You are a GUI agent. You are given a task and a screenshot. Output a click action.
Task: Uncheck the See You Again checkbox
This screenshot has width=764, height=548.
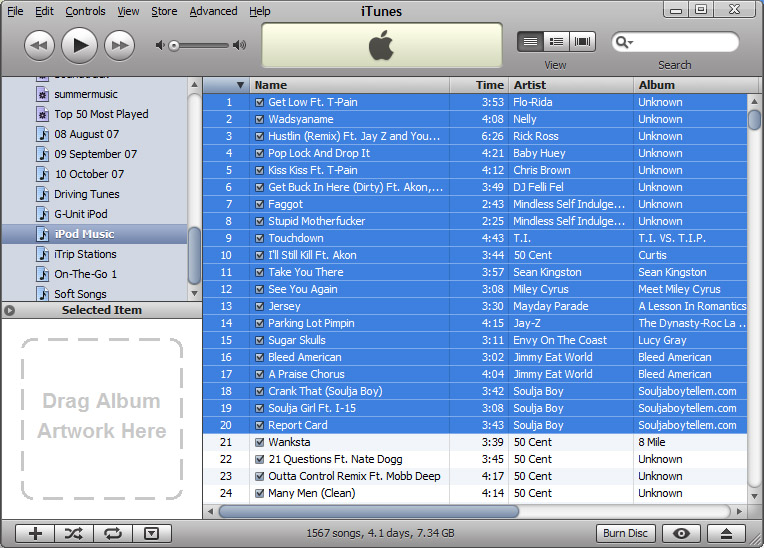coord(260,289)
